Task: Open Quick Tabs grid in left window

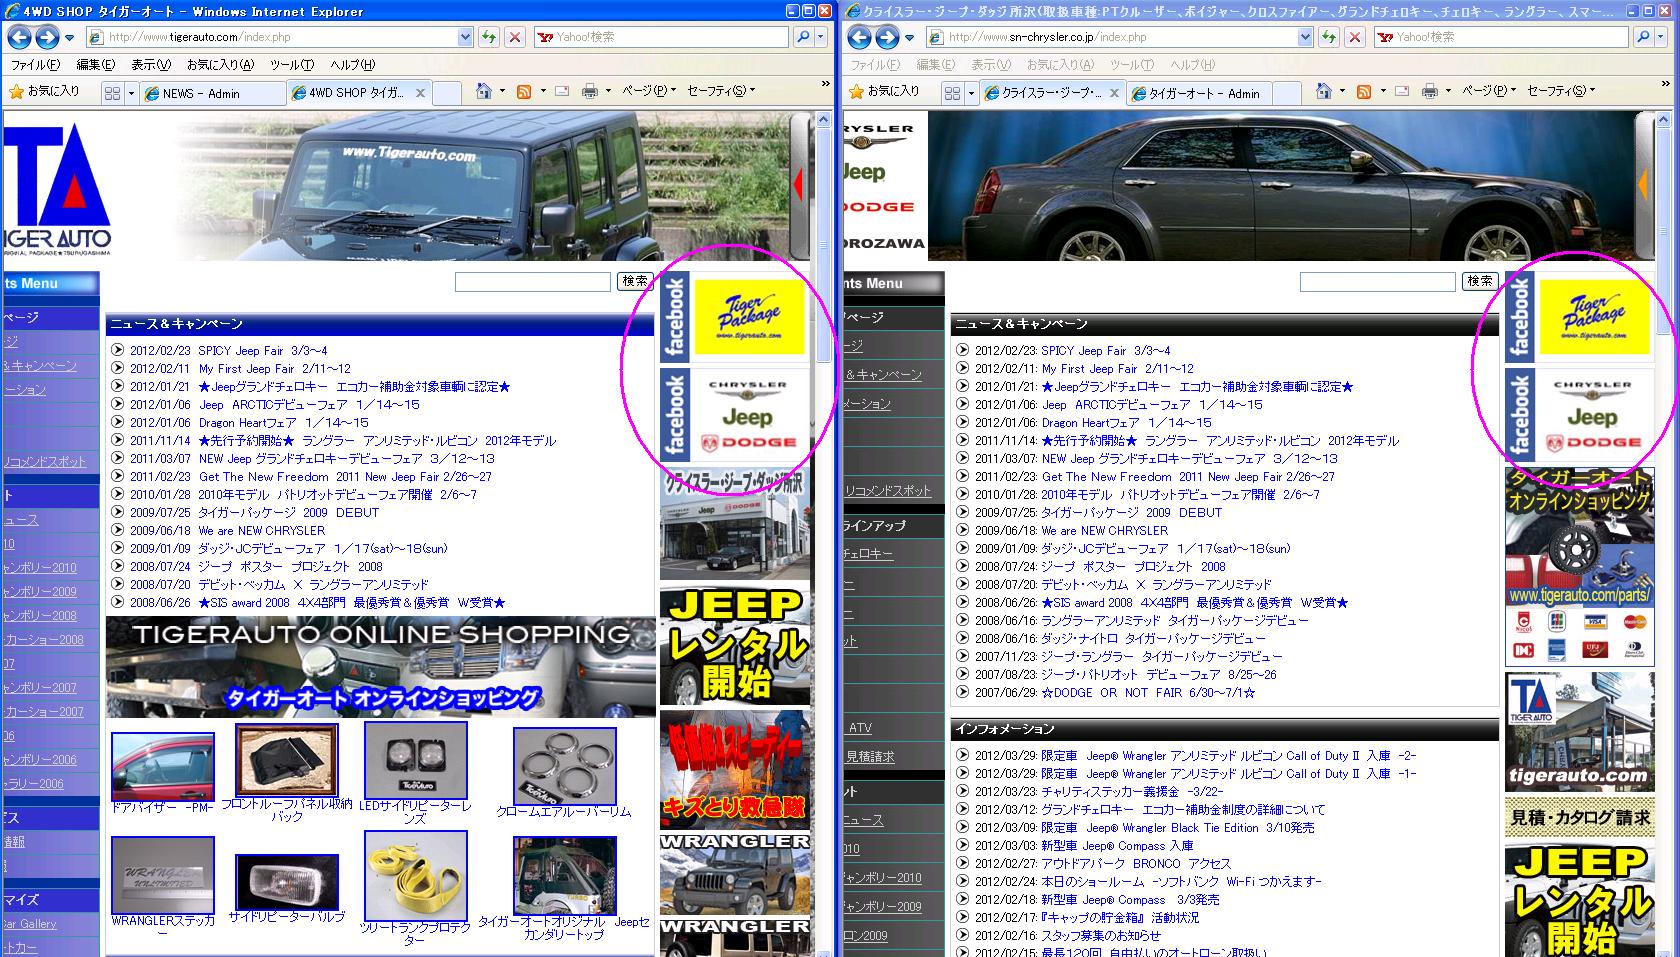Action: coord(112,93)
